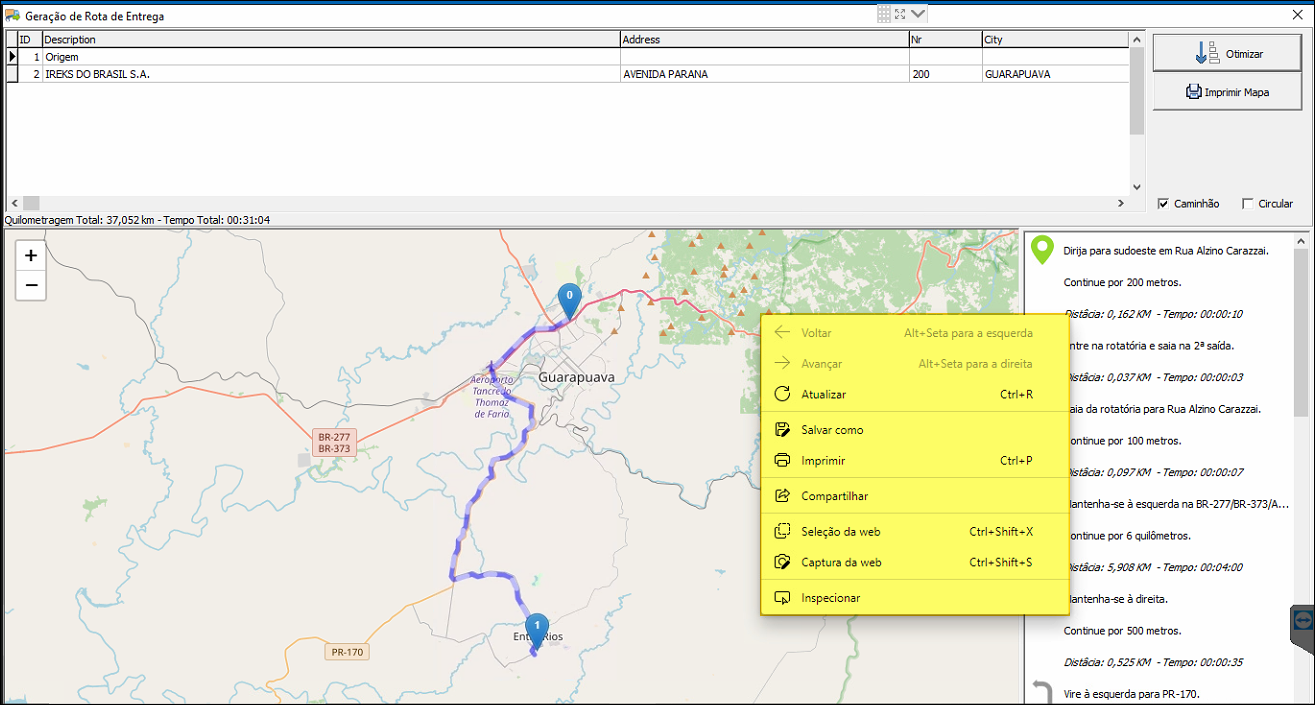Image resolution: width=1315 pixels, height=705 pixels.
Task: Select the Origem row
Action: pyautogui.click(x=568, y=57)
